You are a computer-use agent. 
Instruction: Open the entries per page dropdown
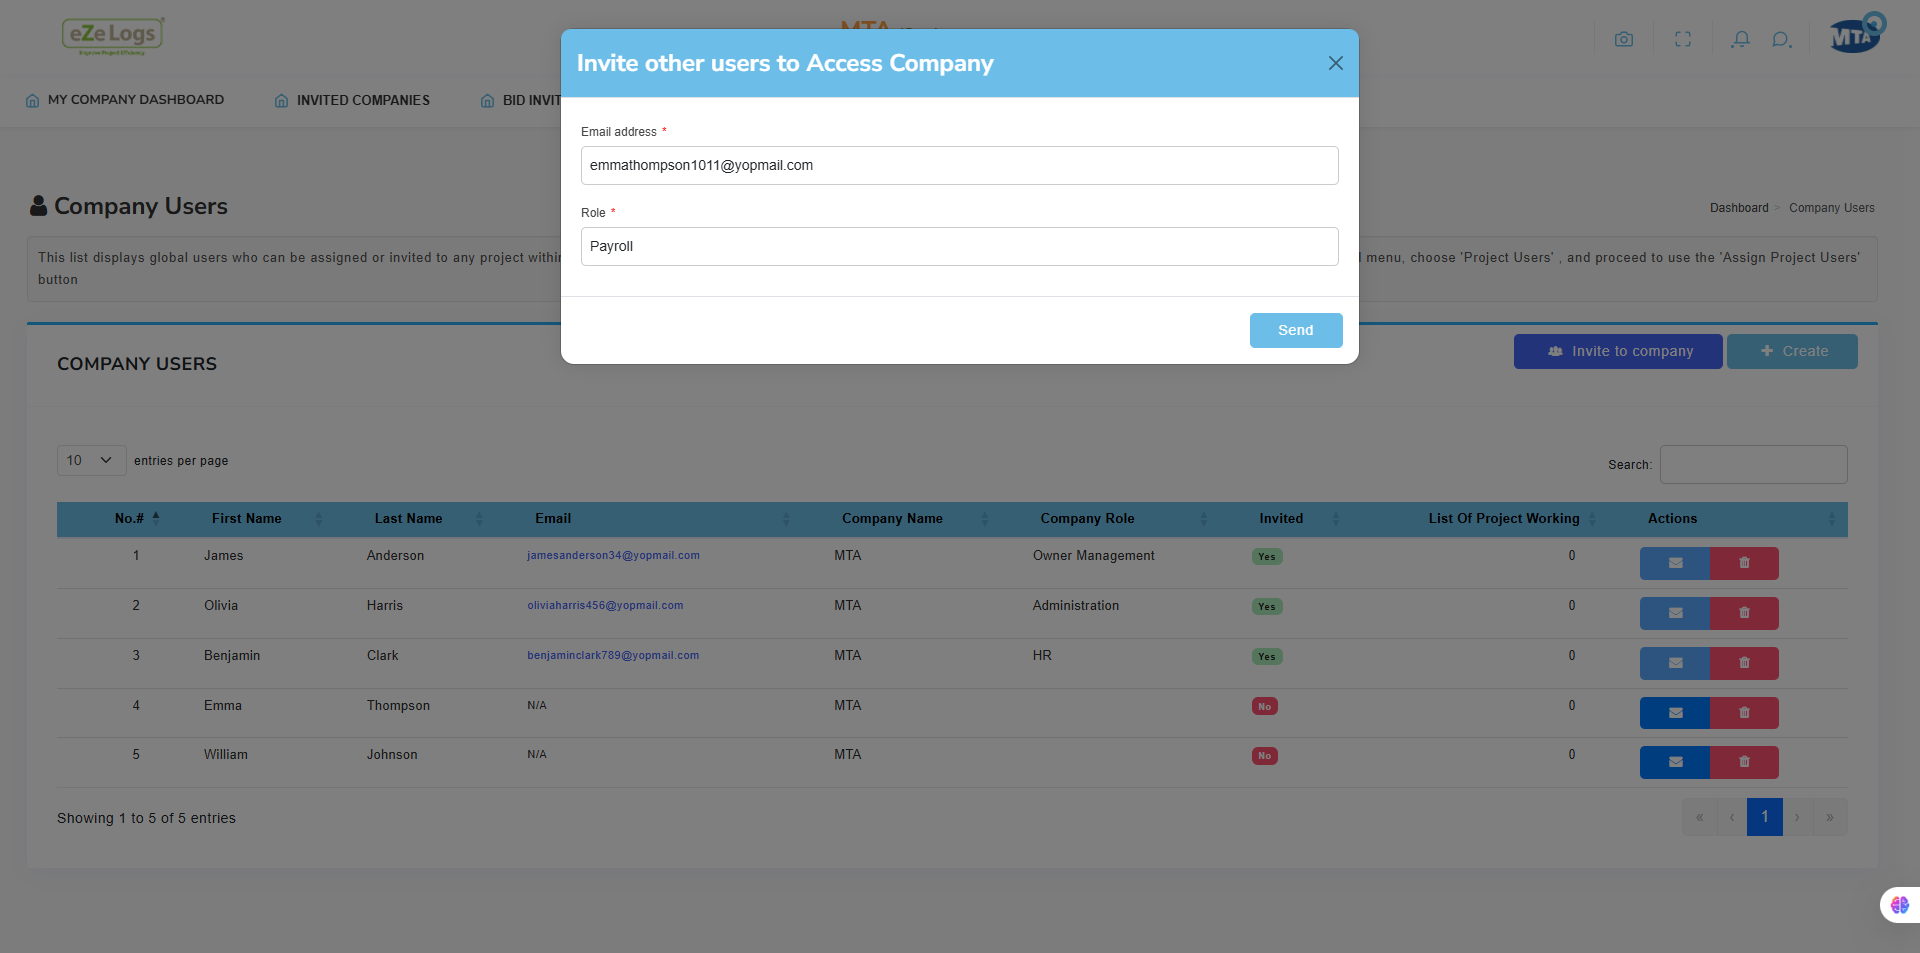click(91, 460)
